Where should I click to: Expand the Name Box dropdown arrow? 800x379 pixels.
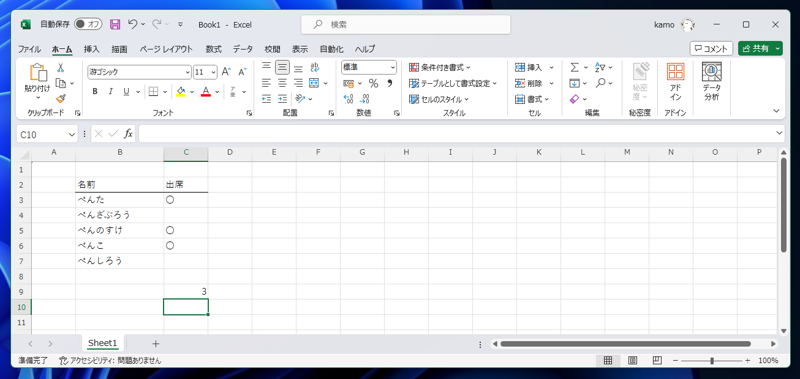[71, 134]
